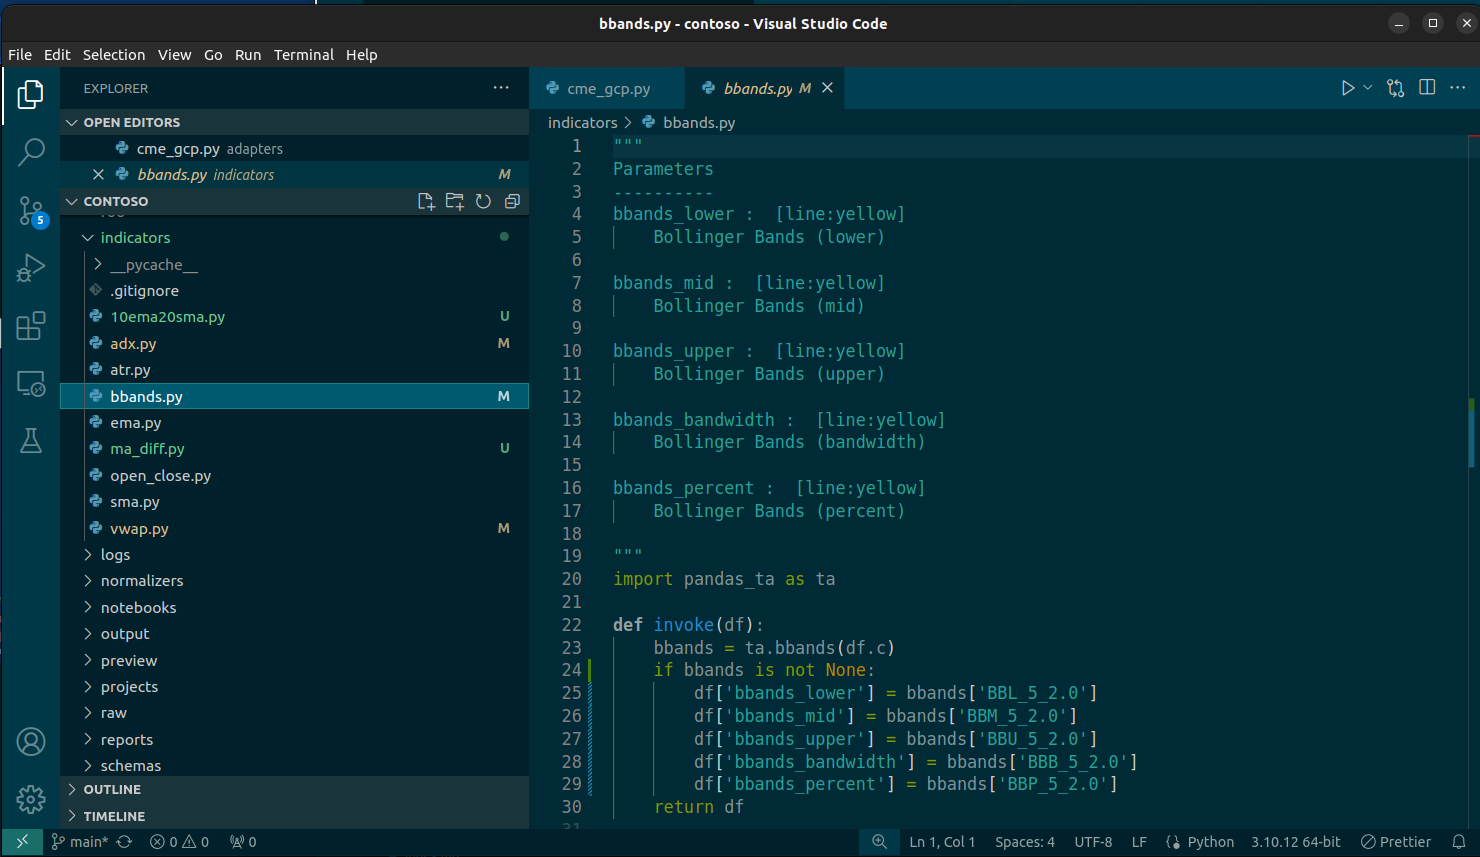Image resolution: width=1480 pixels, height=857 pixels.
Task: Open run options dropdown arrow
Action: coord(1368,88)
